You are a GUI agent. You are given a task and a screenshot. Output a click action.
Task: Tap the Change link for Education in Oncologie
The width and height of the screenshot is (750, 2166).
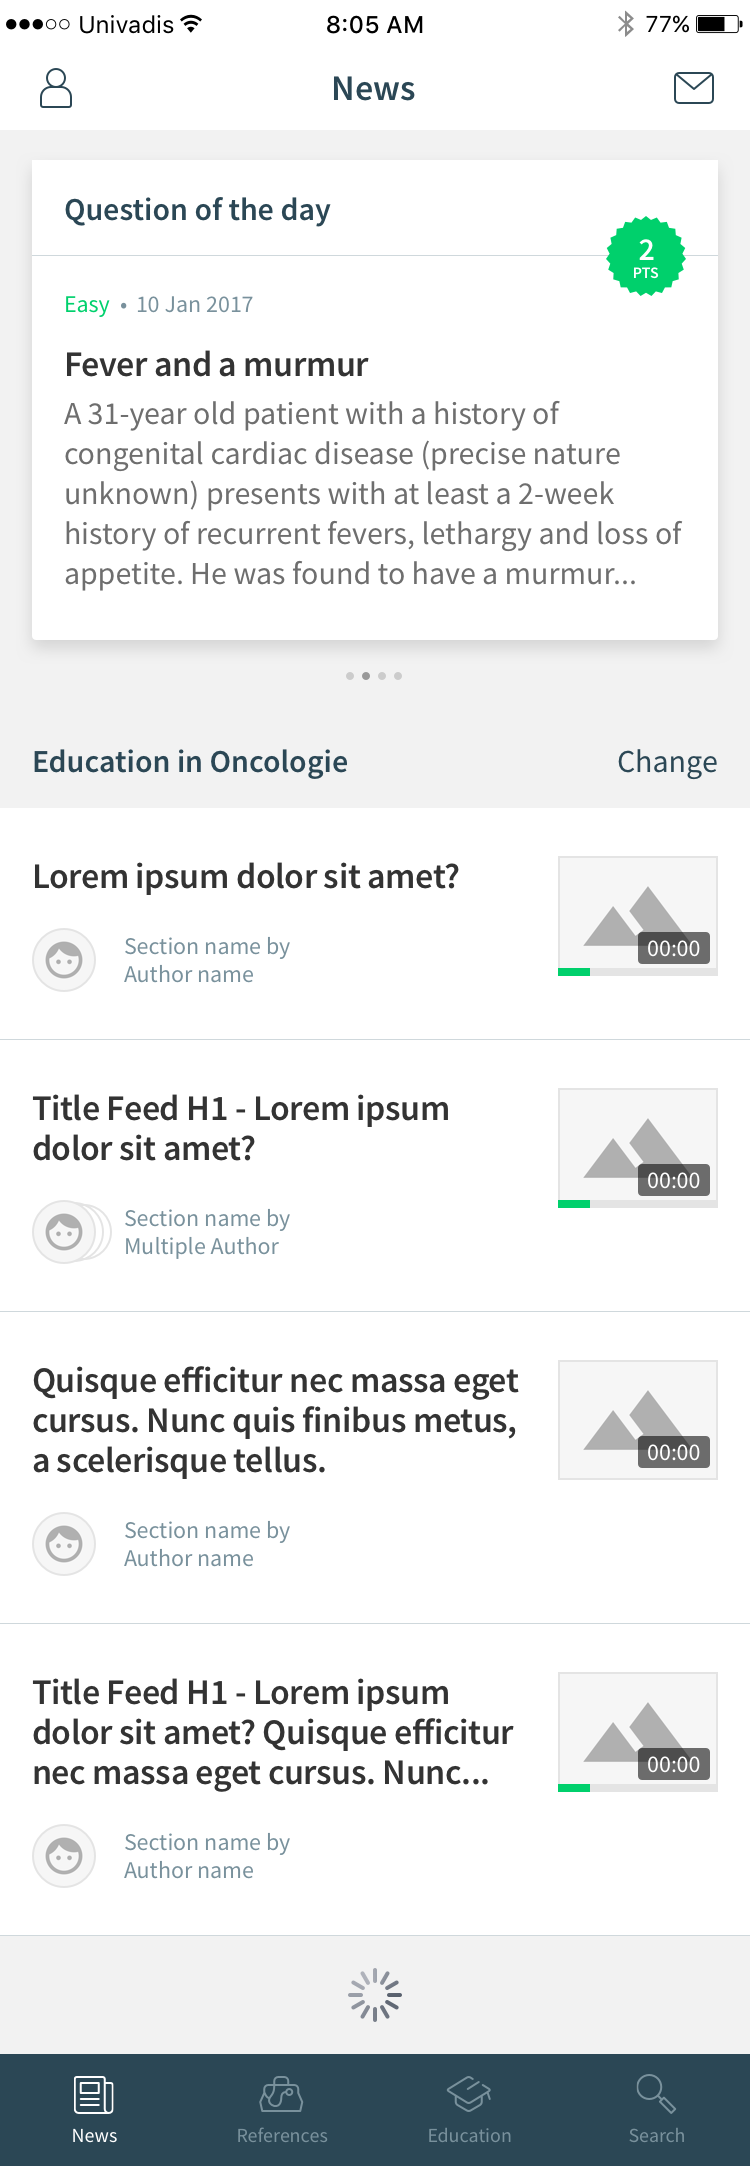pyautogui.click(x=667, y=762)
